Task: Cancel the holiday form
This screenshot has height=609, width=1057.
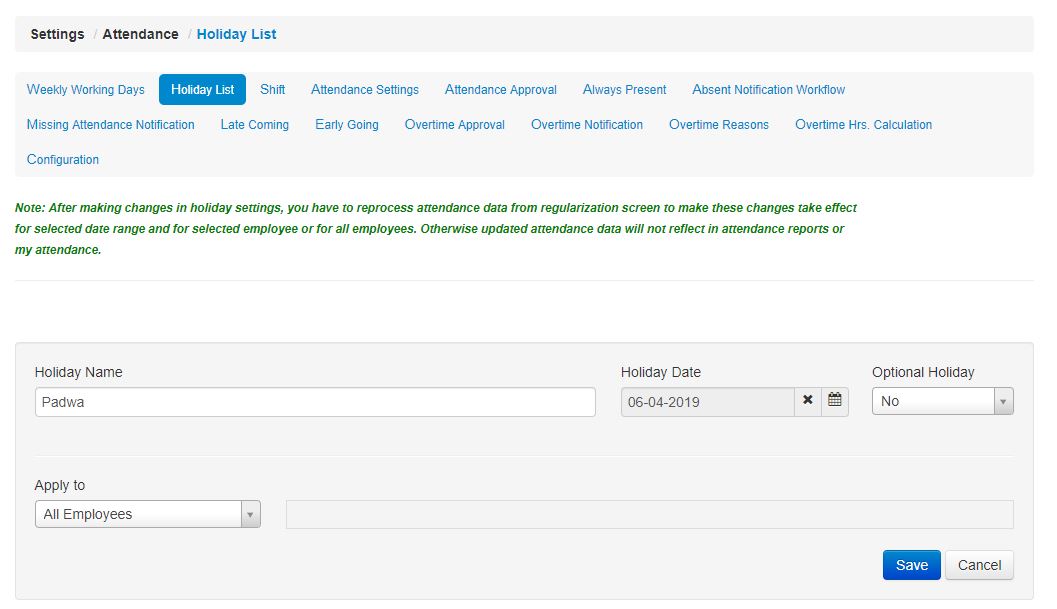Action: (x=979, y=565)
